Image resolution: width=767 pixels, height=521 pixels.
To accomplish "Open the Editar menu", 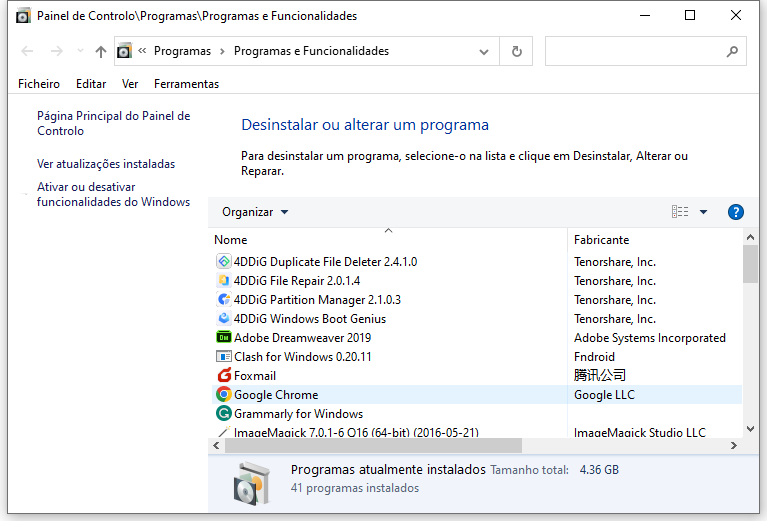I will 91,84.
